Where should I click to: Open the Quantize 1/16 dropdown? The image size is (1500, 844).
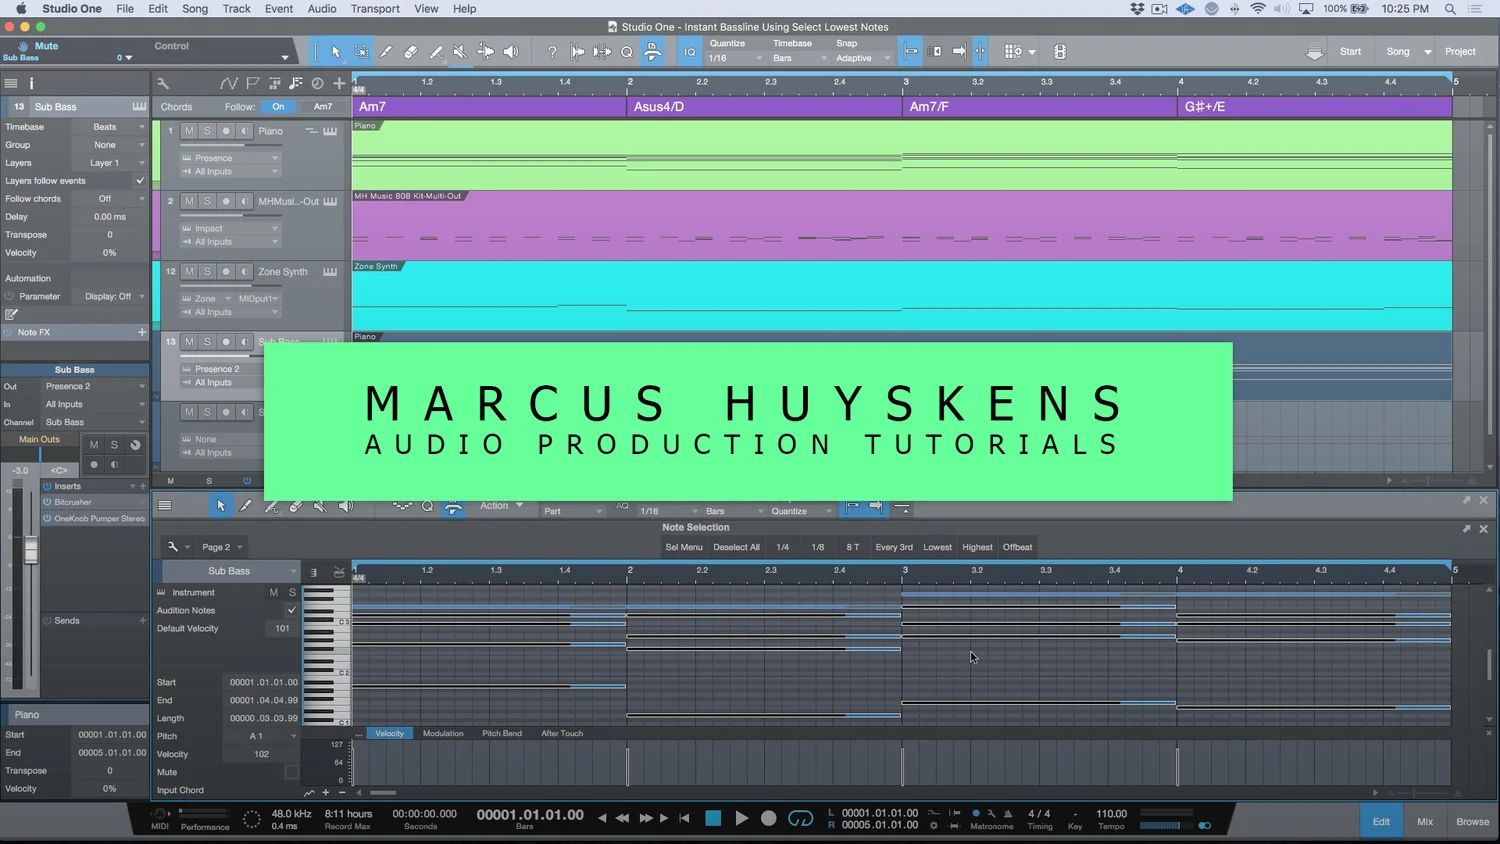click(x=735, y=58)
